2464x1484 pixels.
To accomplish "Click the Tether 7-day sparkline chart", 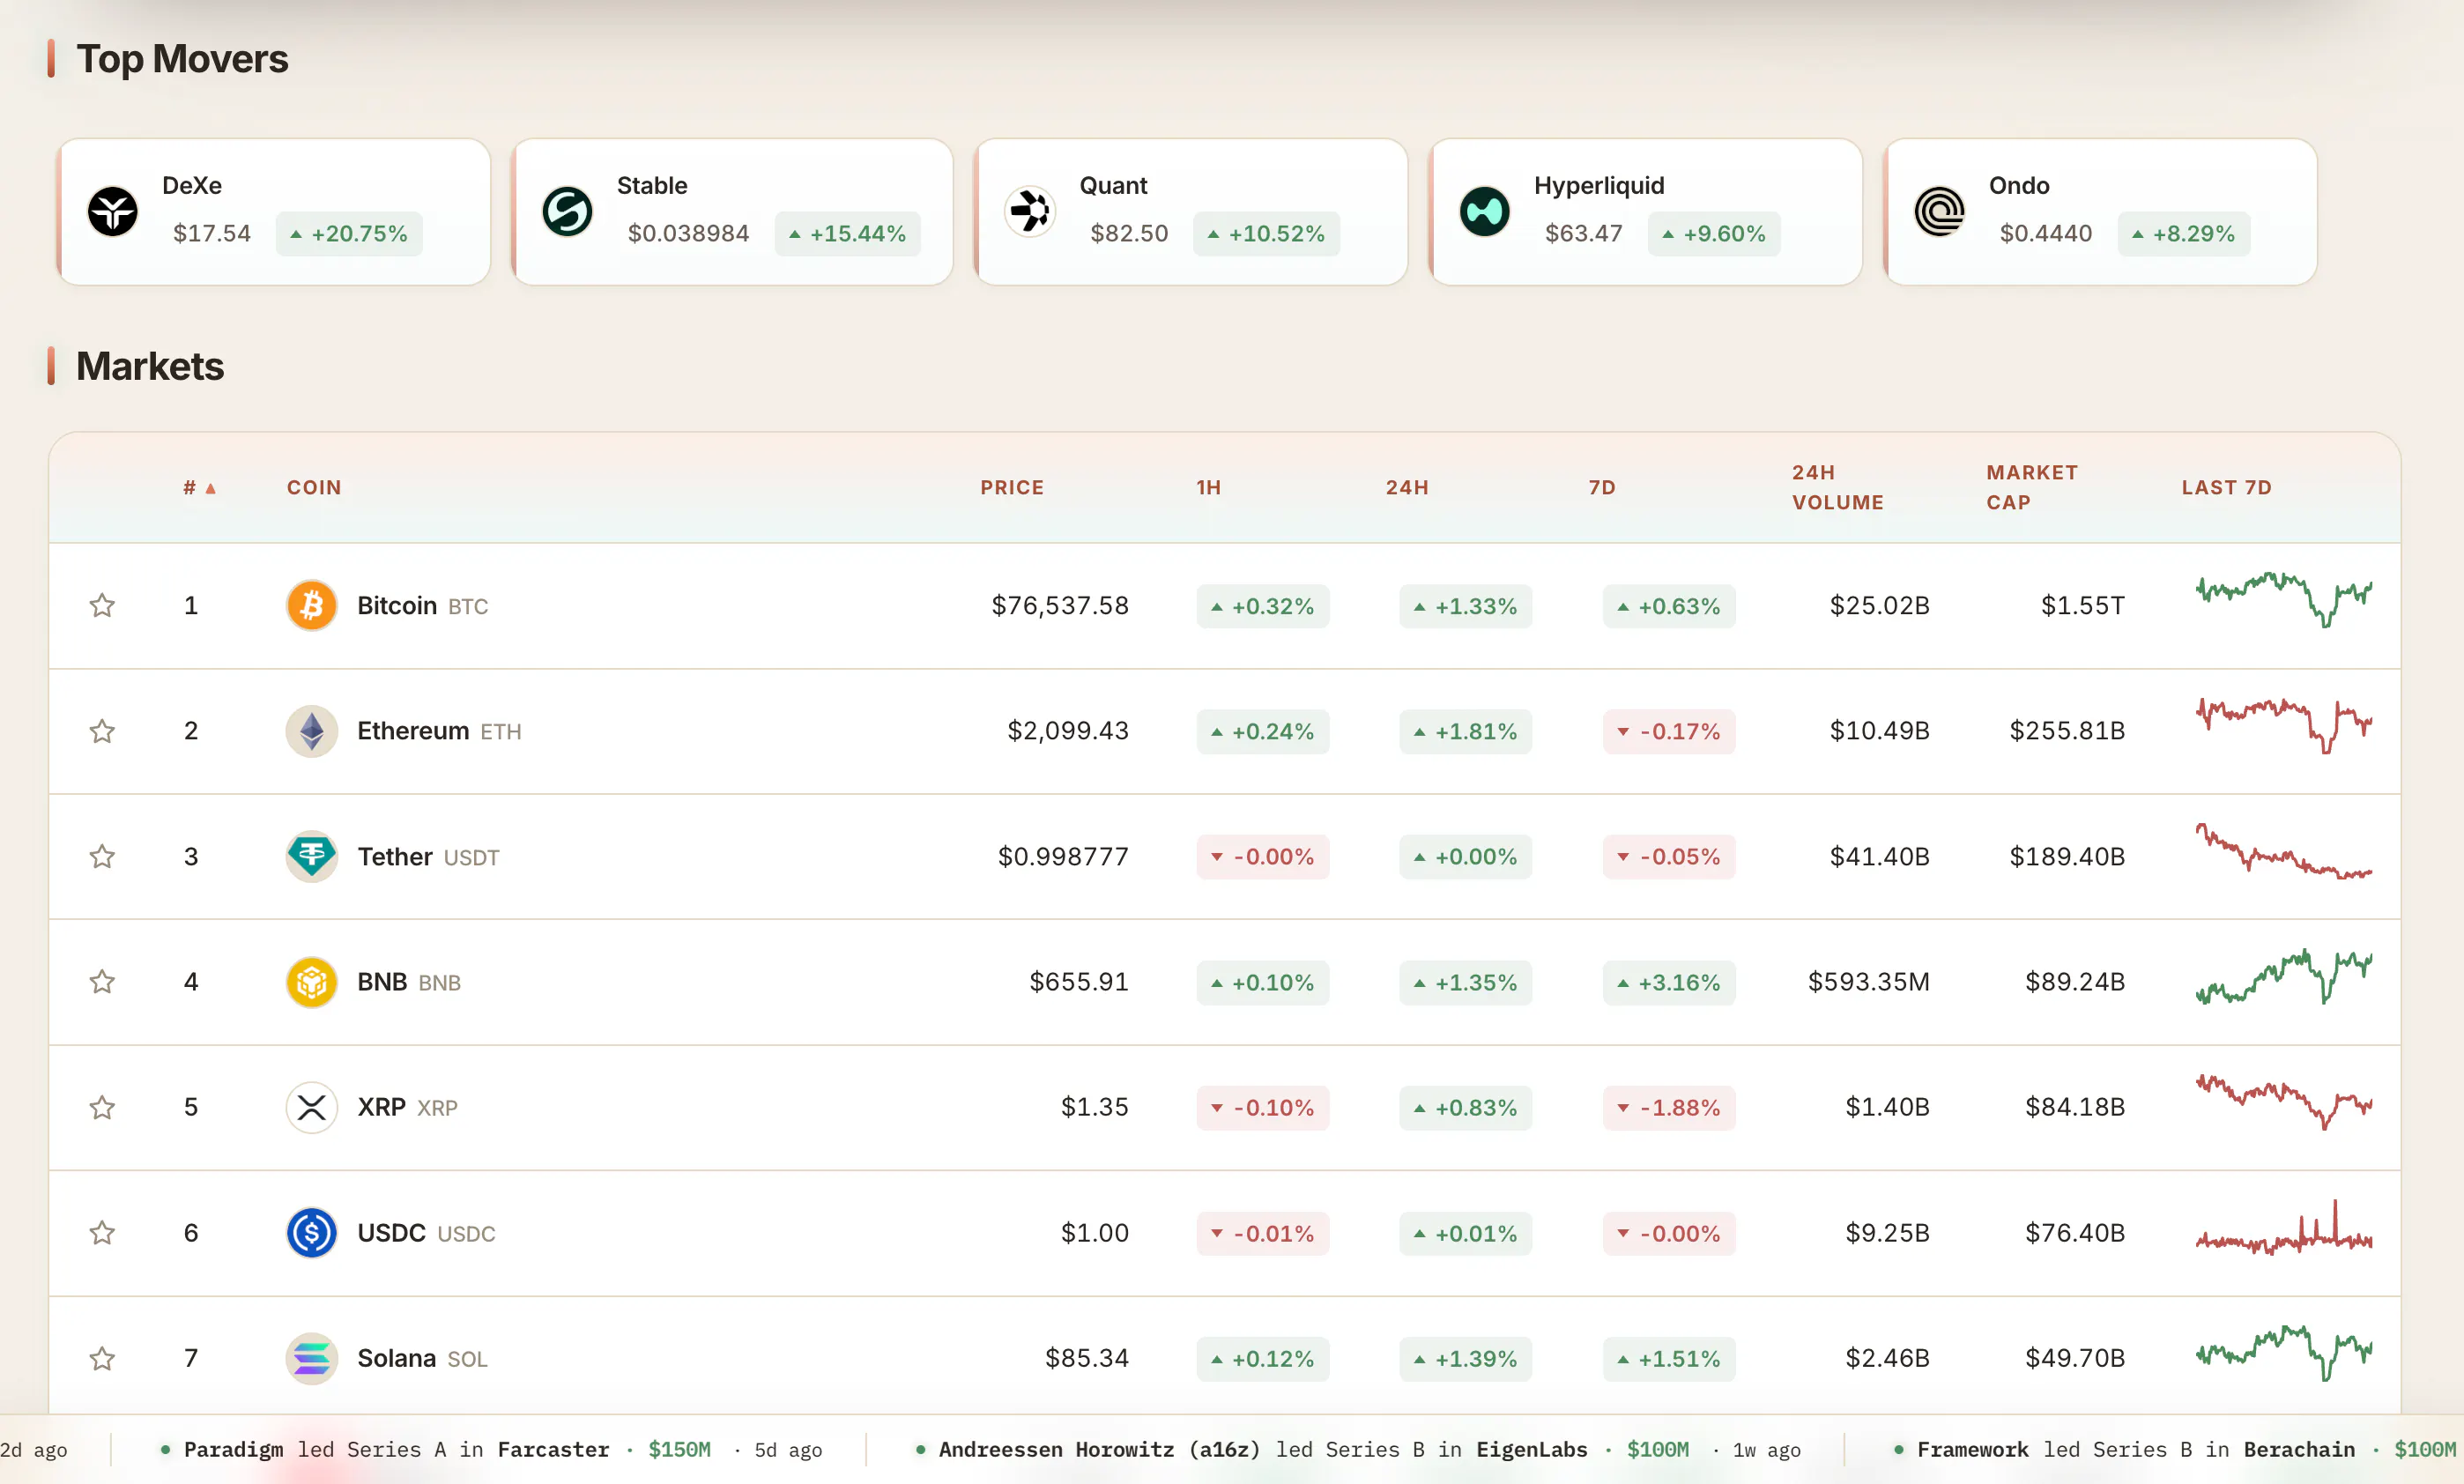I will pyautogui.click(x=2283, y=851).
